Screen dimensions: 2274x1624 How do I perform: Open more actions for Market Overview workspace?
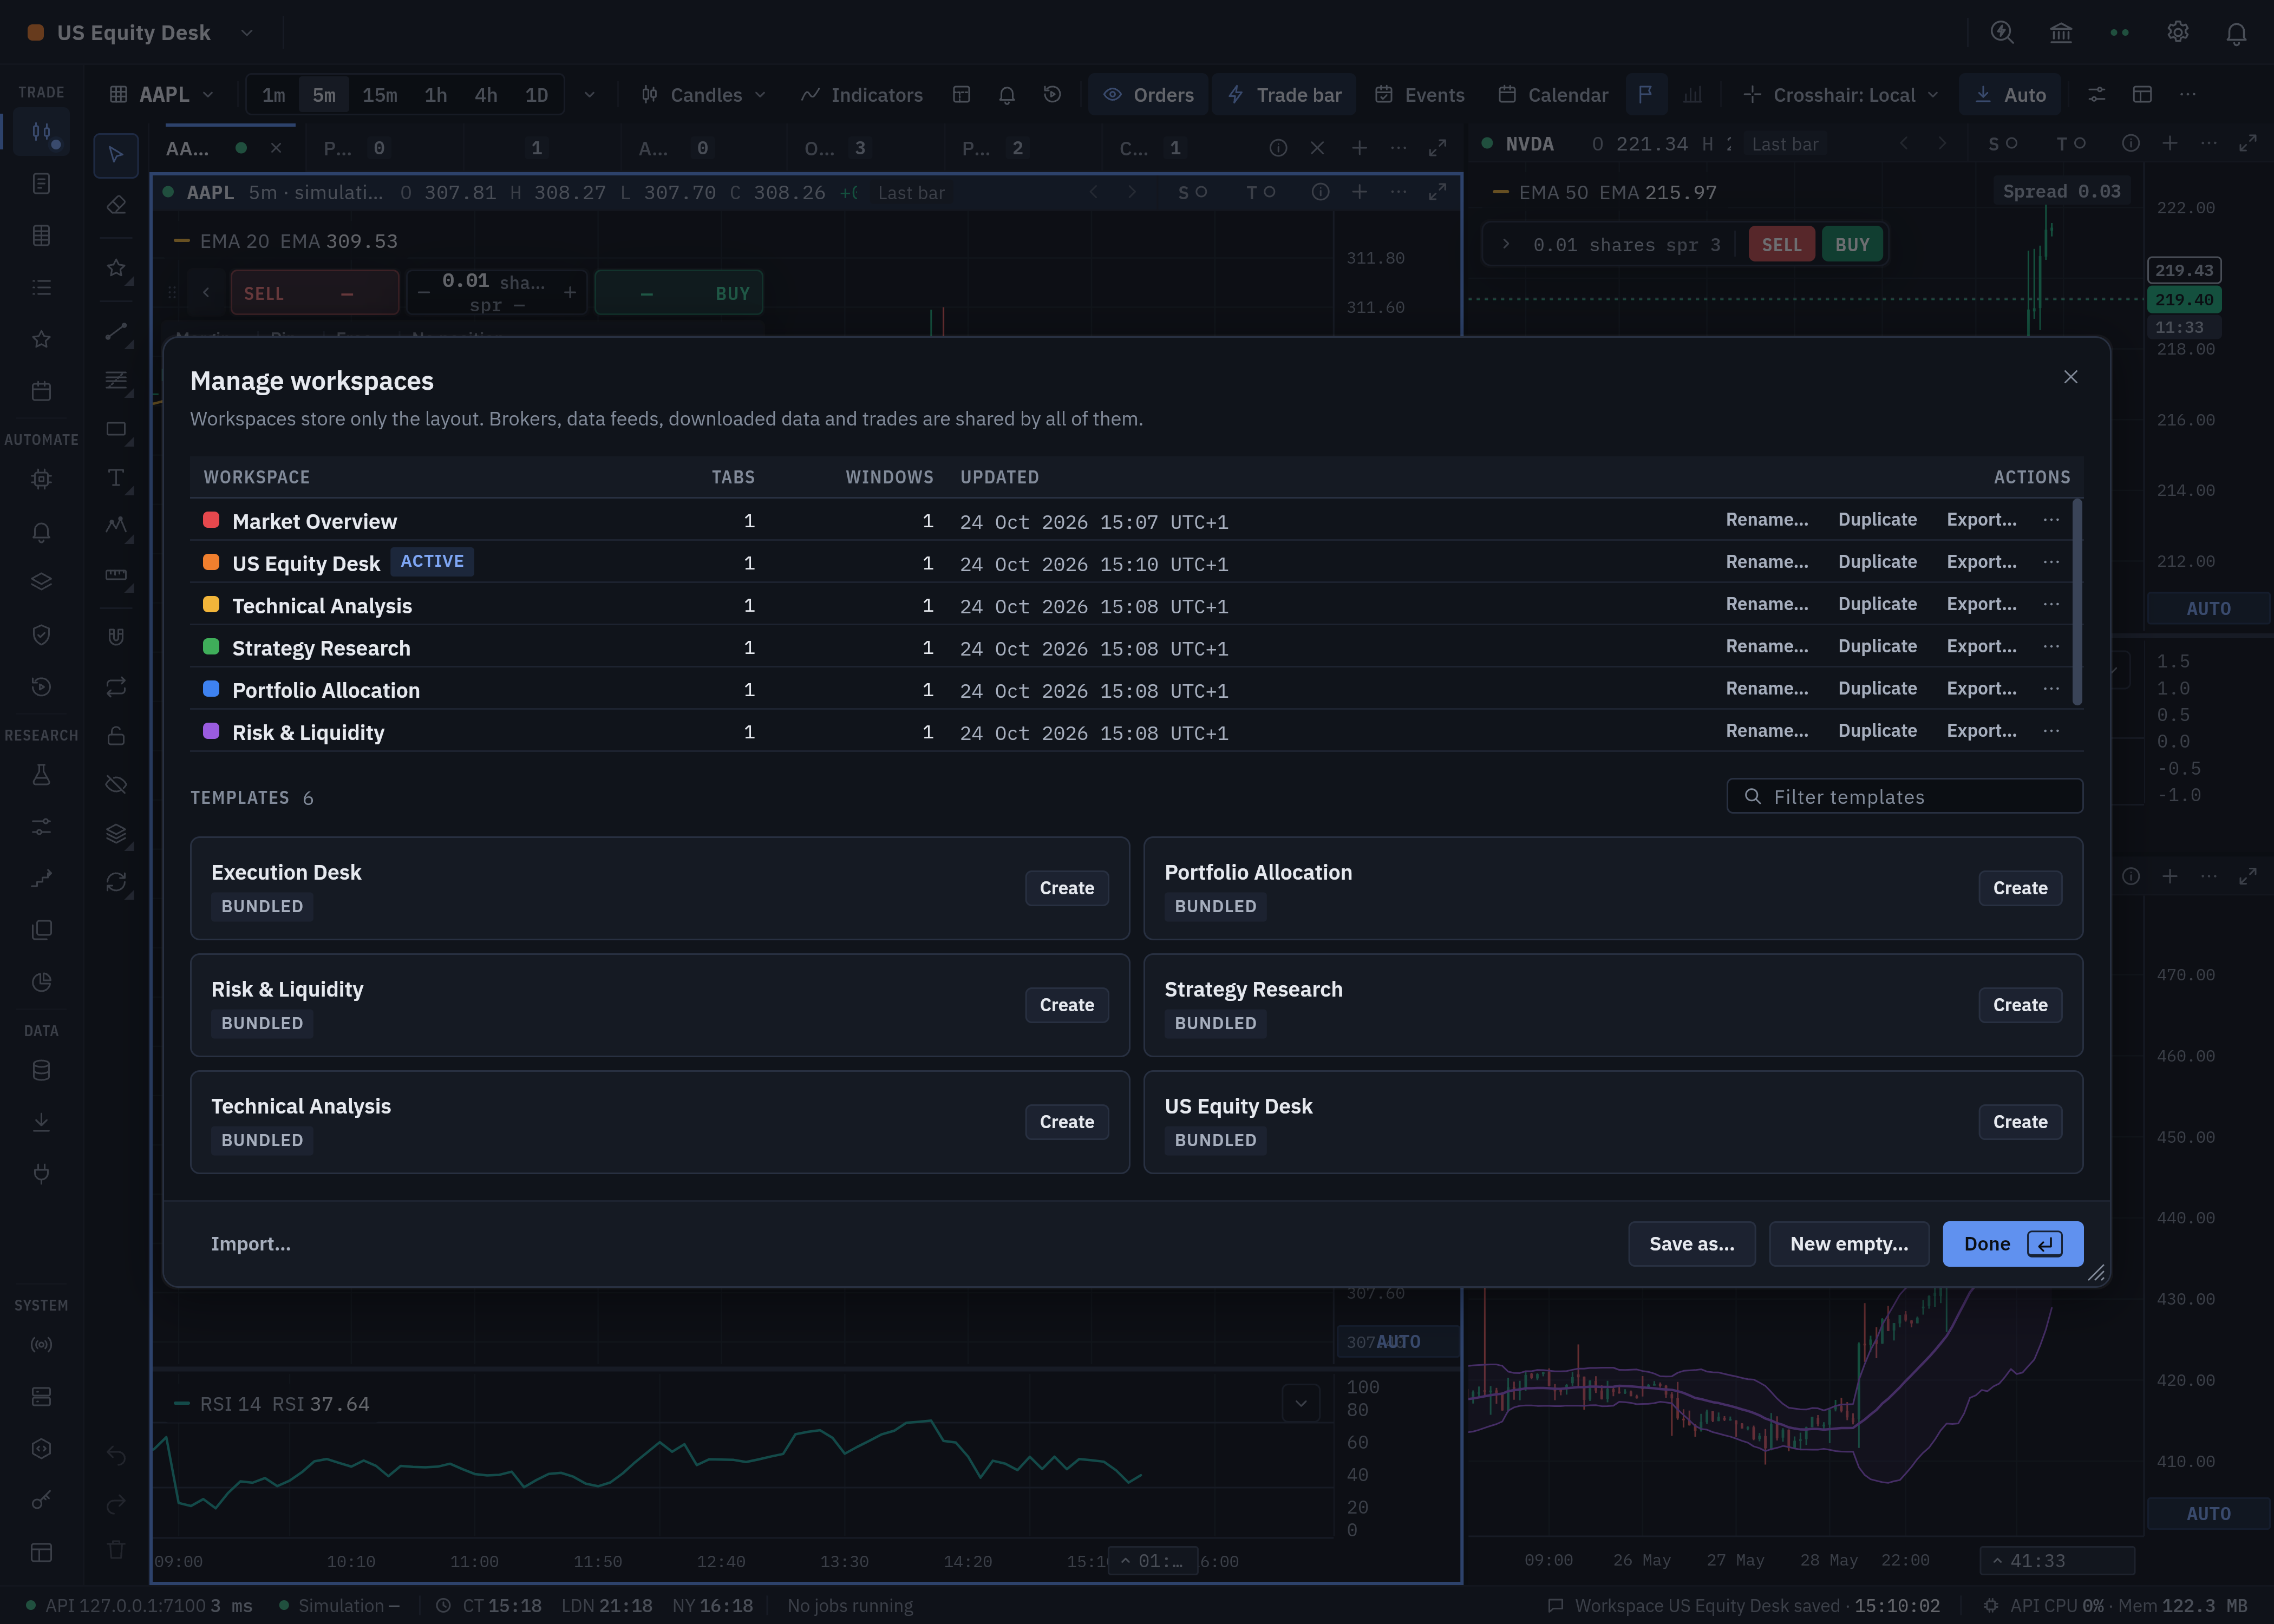[x=2051, y=520]
